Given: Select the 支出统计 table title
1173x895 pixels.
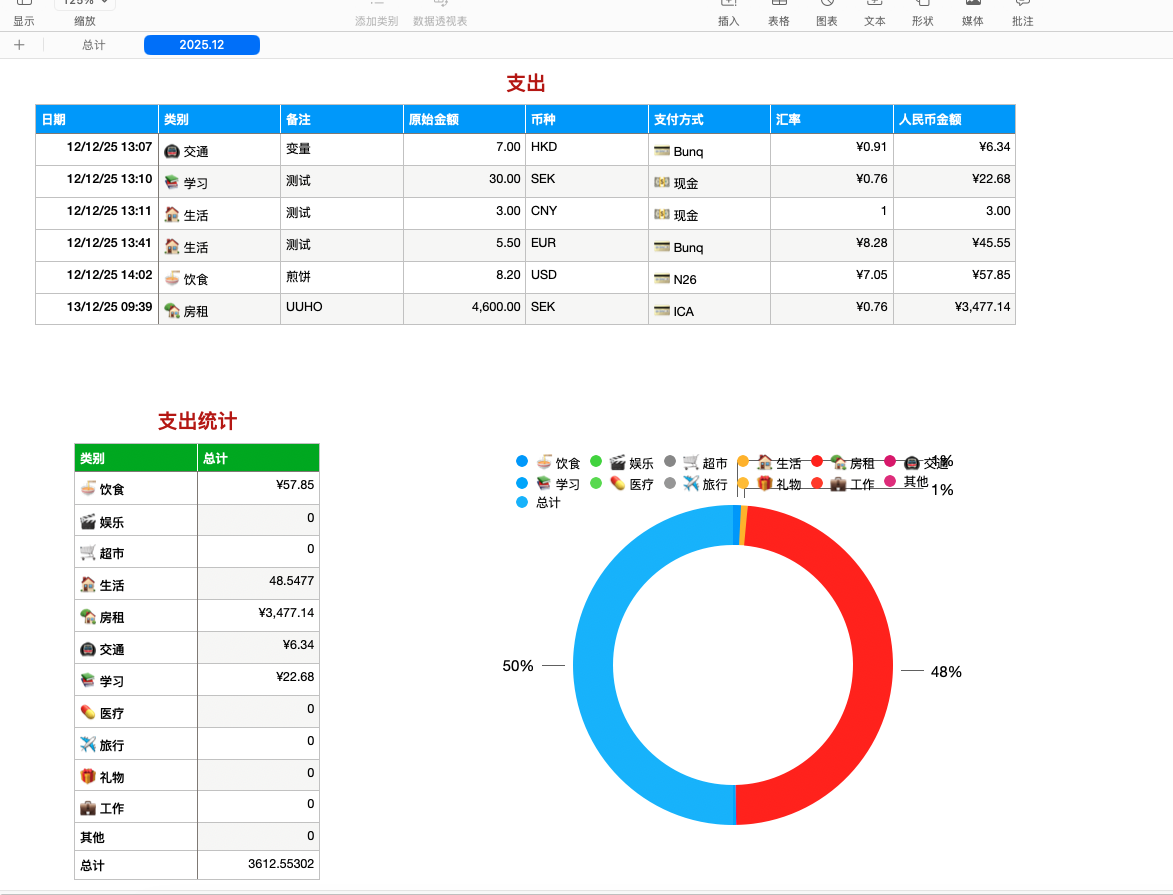Looking at the screenshot, I should (197, 422).
